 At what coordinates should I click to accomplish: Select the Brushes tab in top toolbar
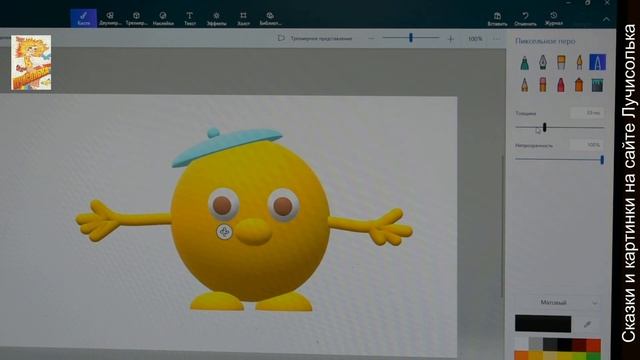click(x=84, y=18)
